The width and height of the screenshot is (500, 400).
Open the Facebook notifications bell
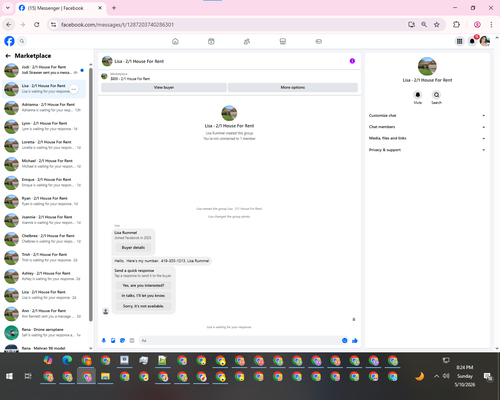pyautogui.click(x=472, y=41)
